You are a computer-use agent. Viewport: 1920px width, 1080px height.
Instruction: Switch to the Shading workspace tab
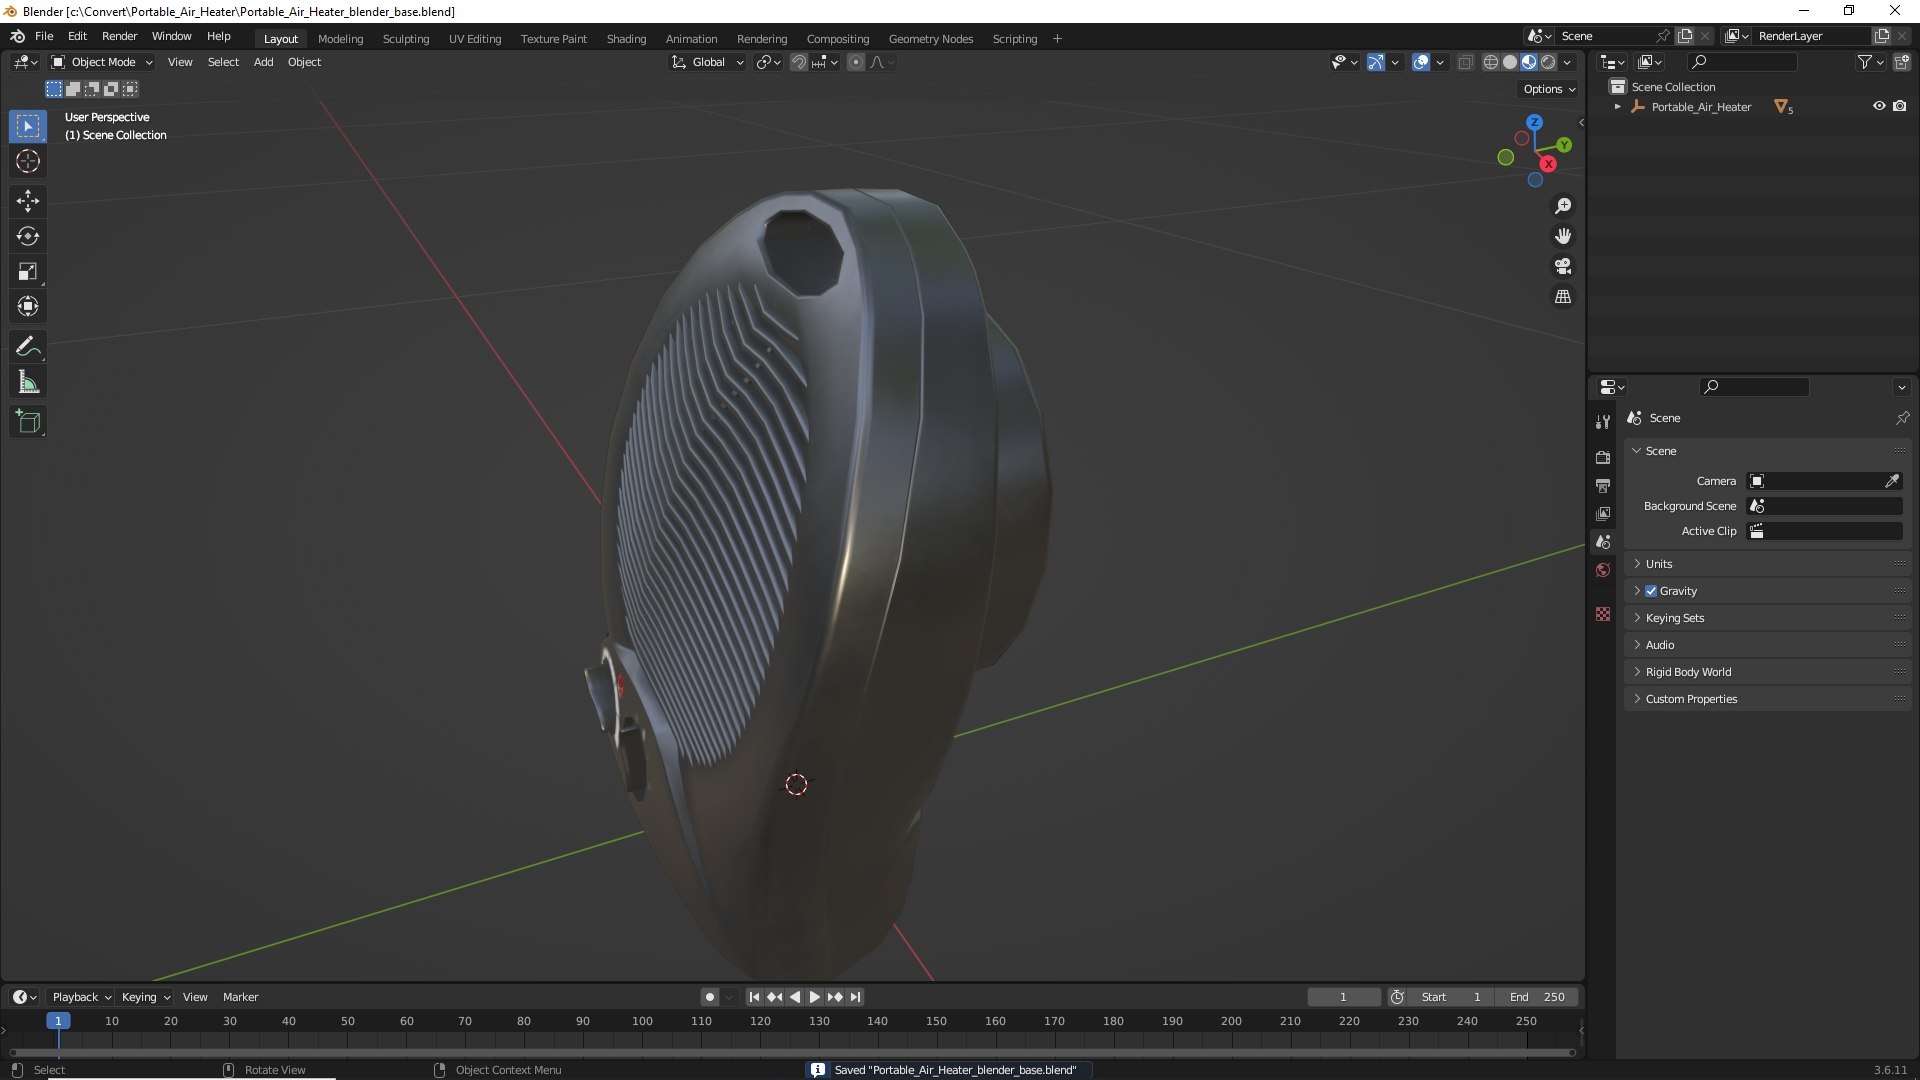point(626,39)
